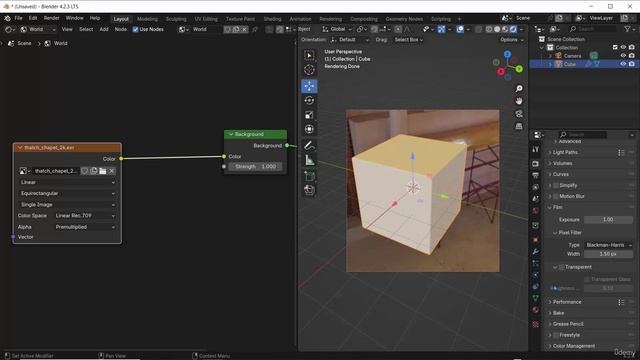Click the open image folder icon in node
The width and height of the screenshot is (640, 360).
coord(102,171)
